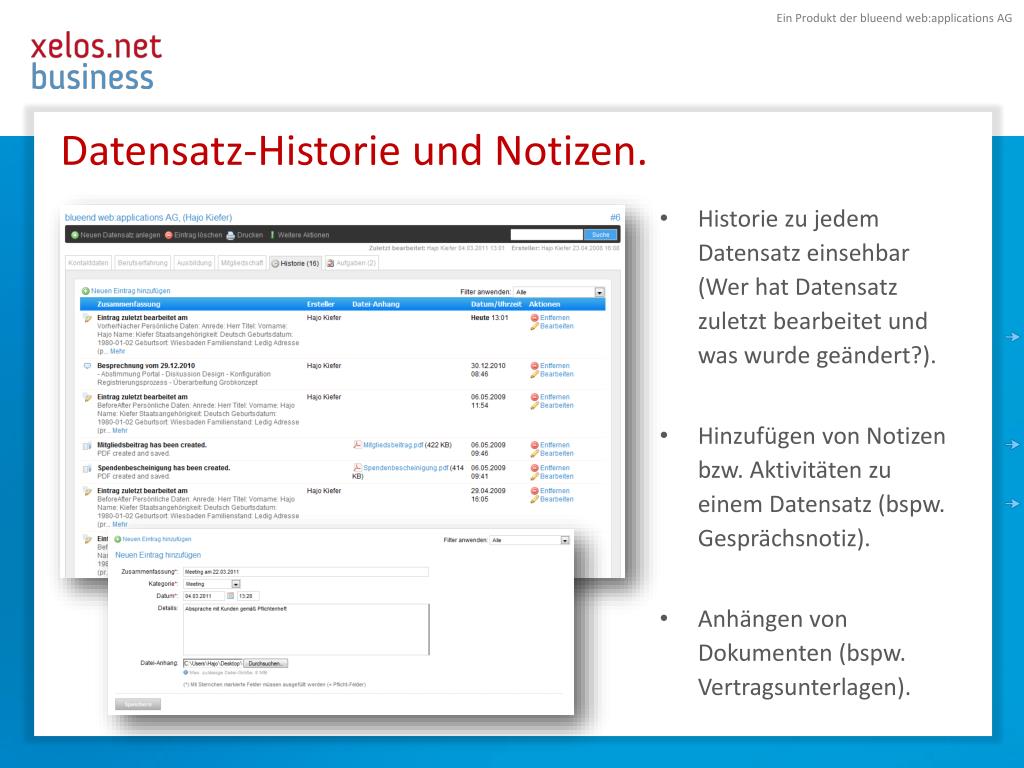Click speech bubble icon of Besprechung vom 29.12.2010

pyautogui.click(x=88, y=366)
